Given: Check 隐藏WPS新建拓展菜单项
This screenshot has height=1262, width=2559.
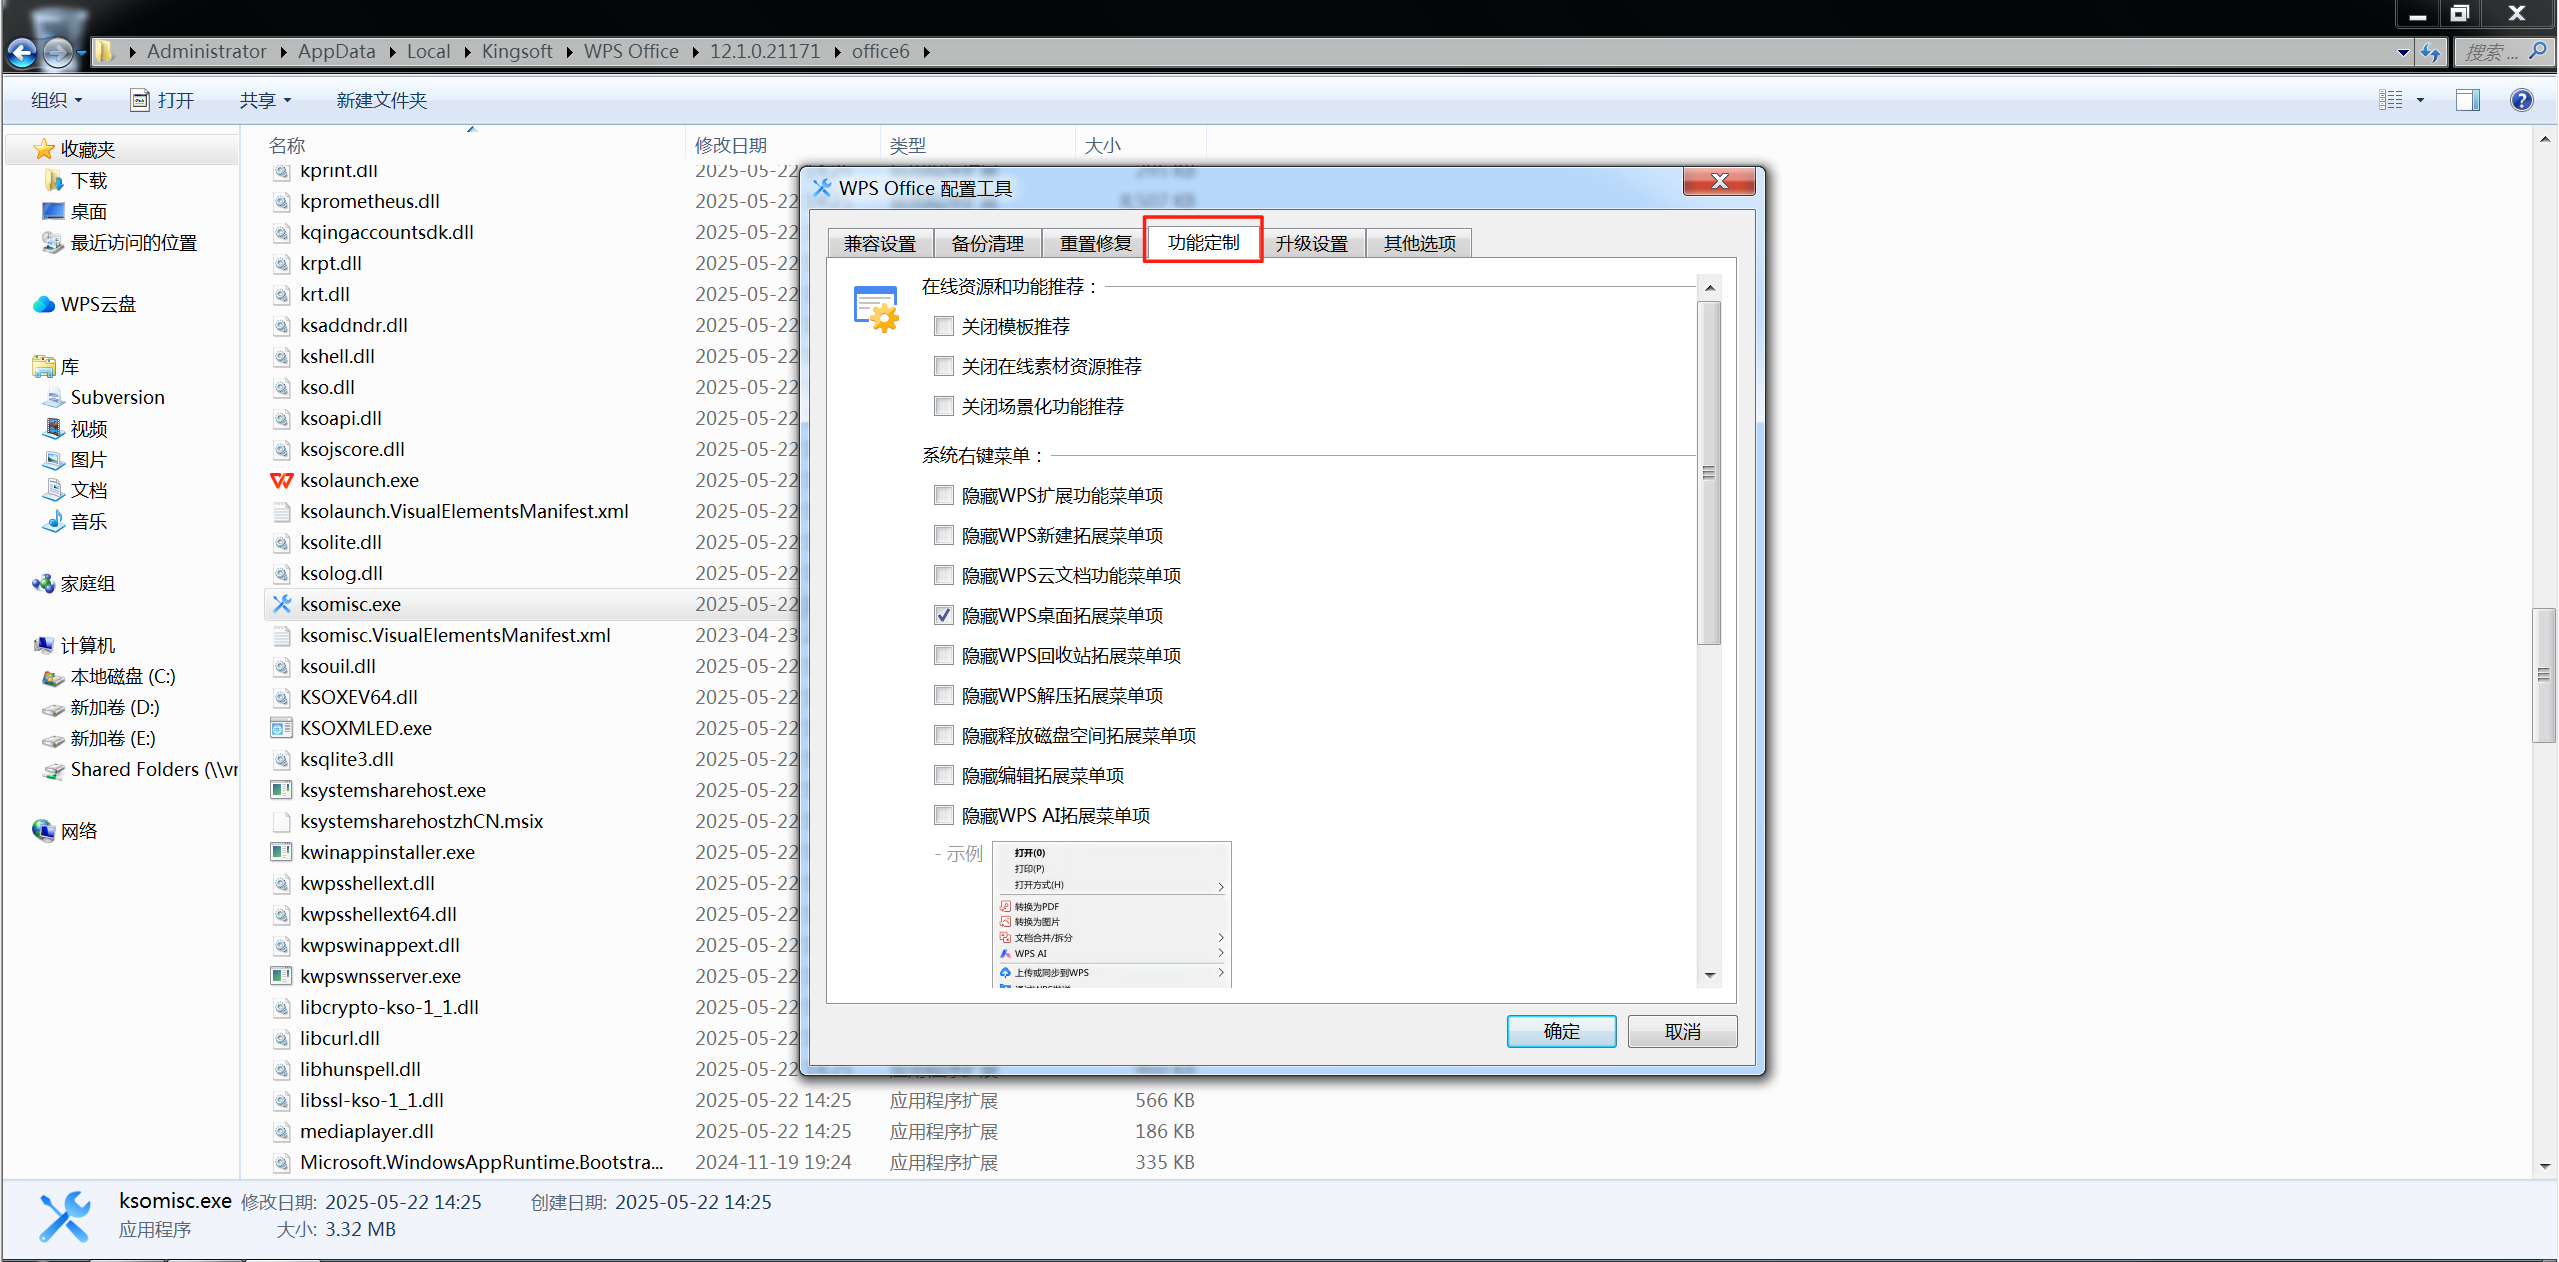Looking at the screenshot, I should coord(944,535).
